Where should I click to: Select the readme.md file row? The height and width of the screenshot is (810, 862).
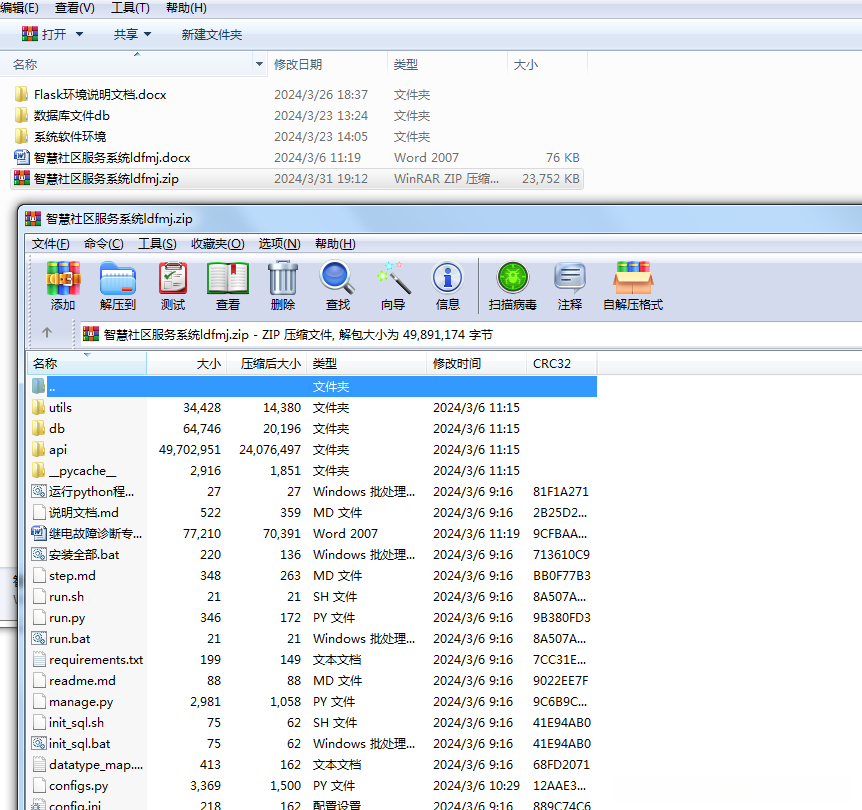[x=313, y=680]
